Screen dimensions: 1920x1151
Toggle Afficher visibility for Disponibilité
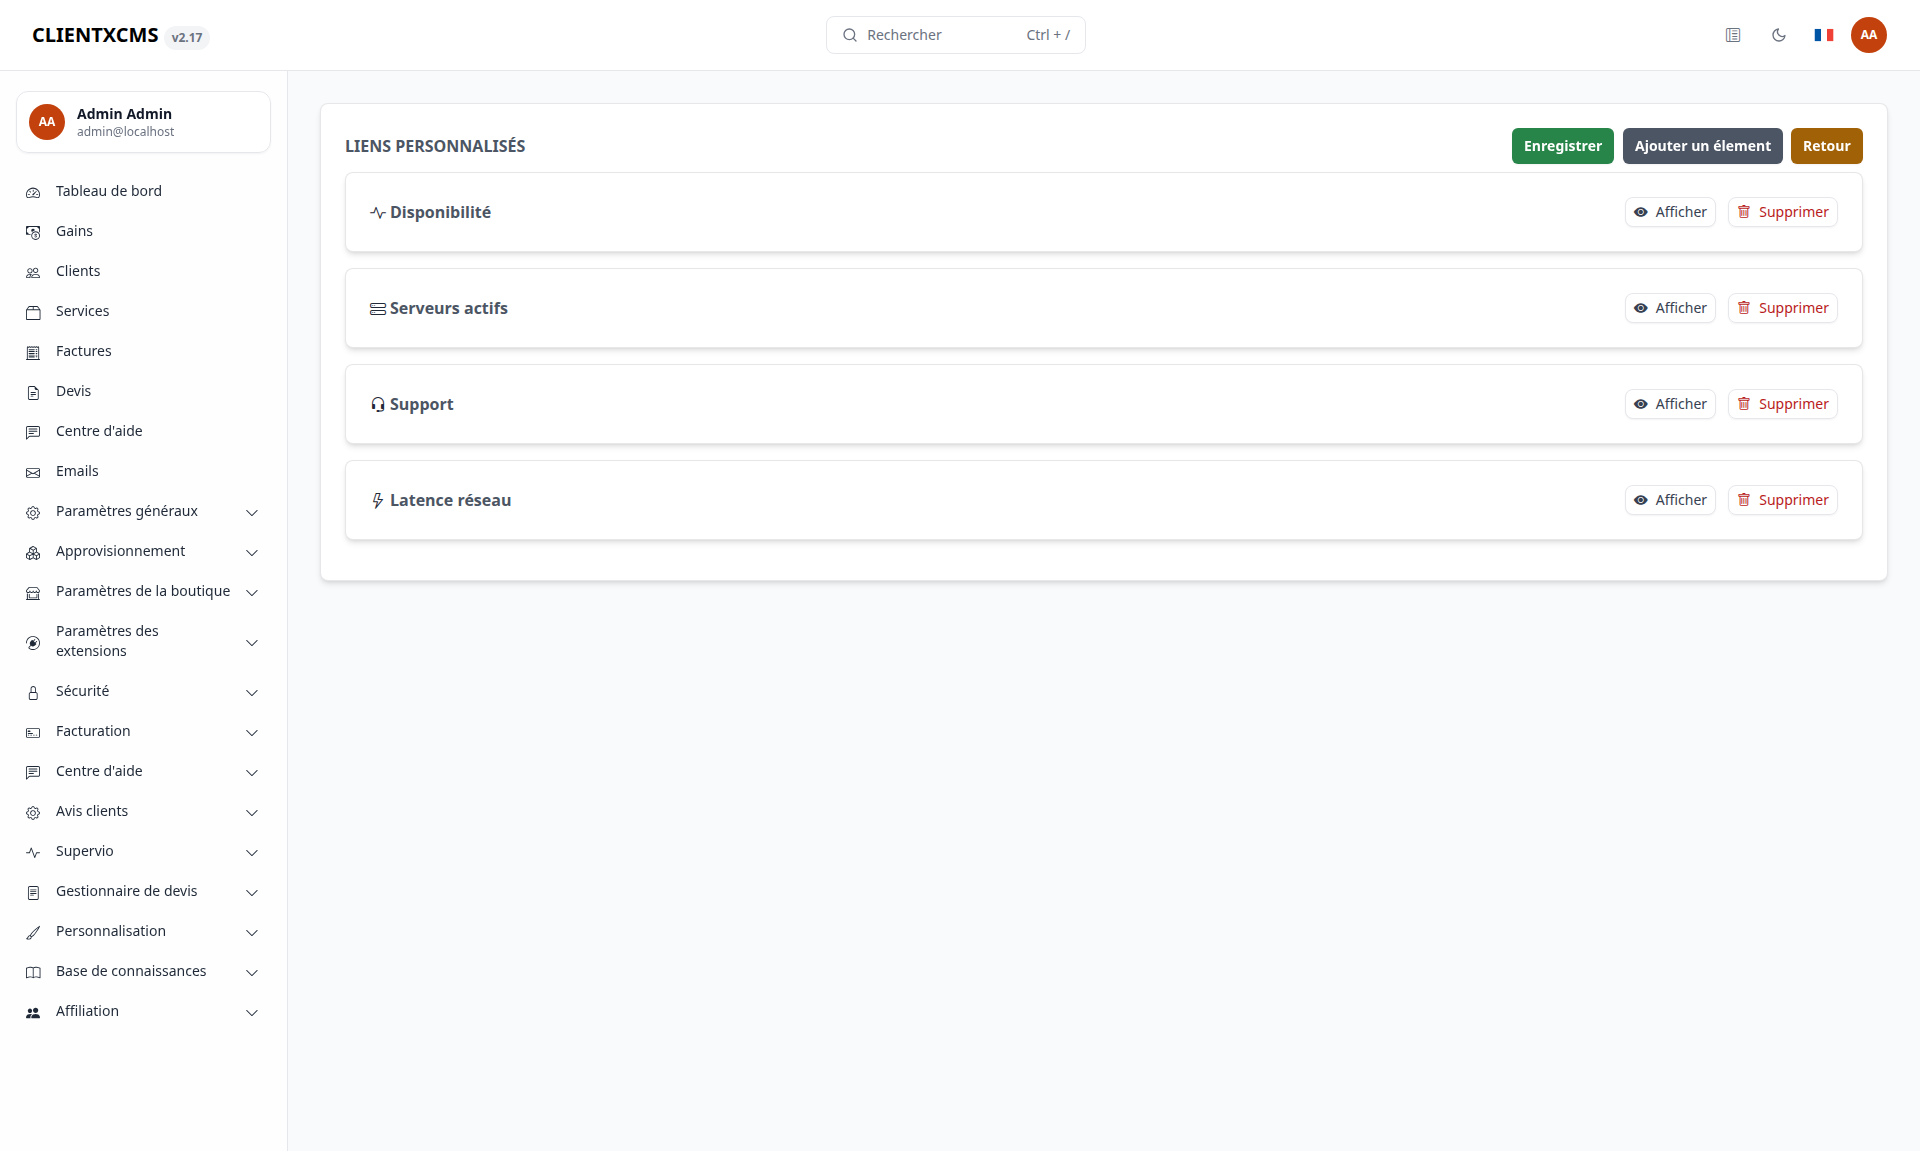[1670, 212]
